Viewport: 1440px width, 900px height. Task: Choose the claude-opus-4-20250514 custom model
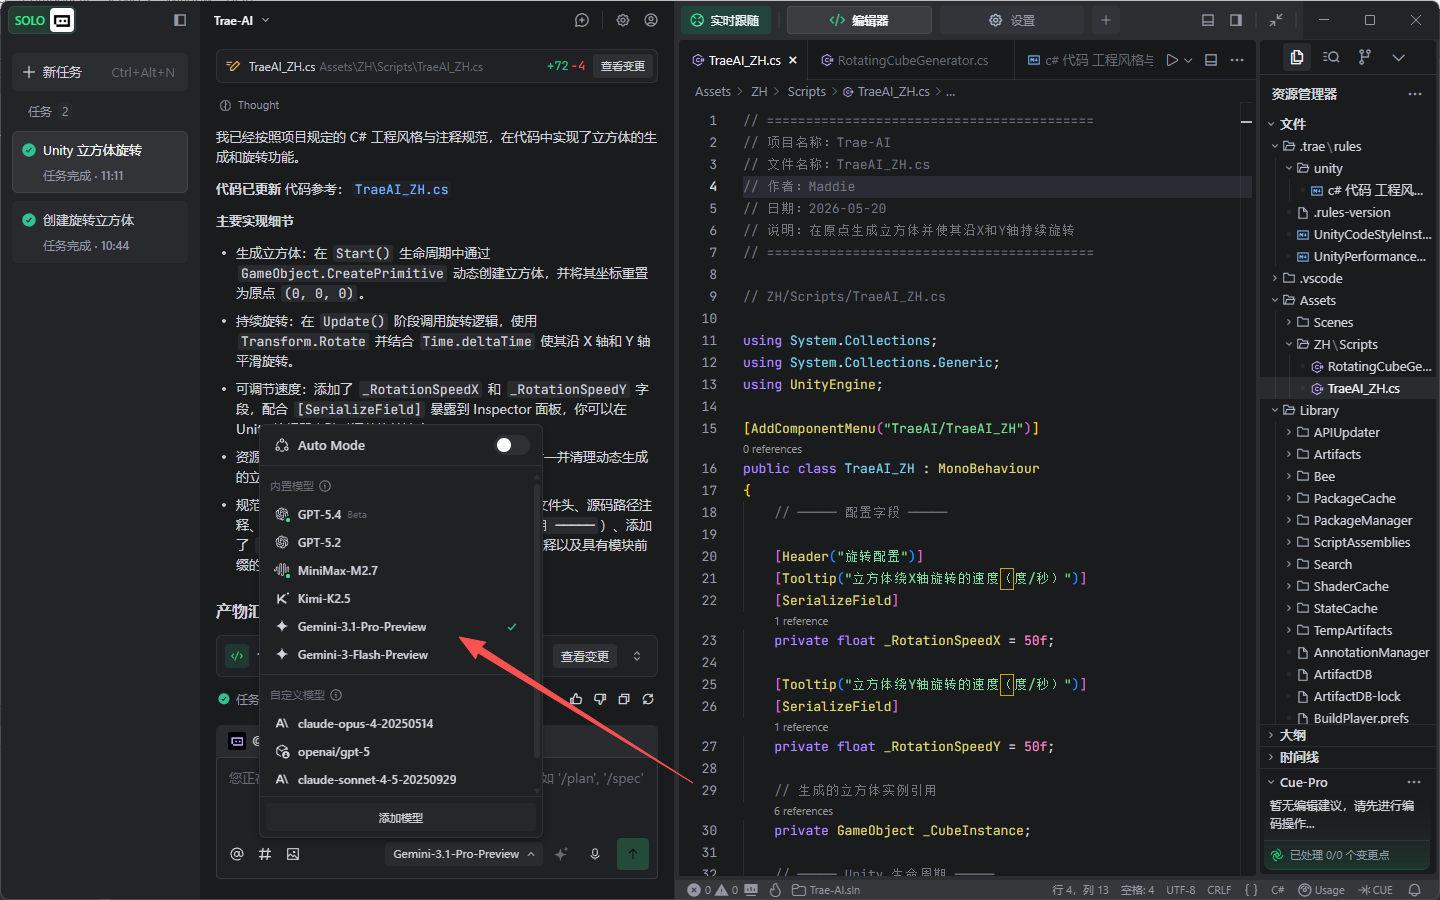coord(400,723)
